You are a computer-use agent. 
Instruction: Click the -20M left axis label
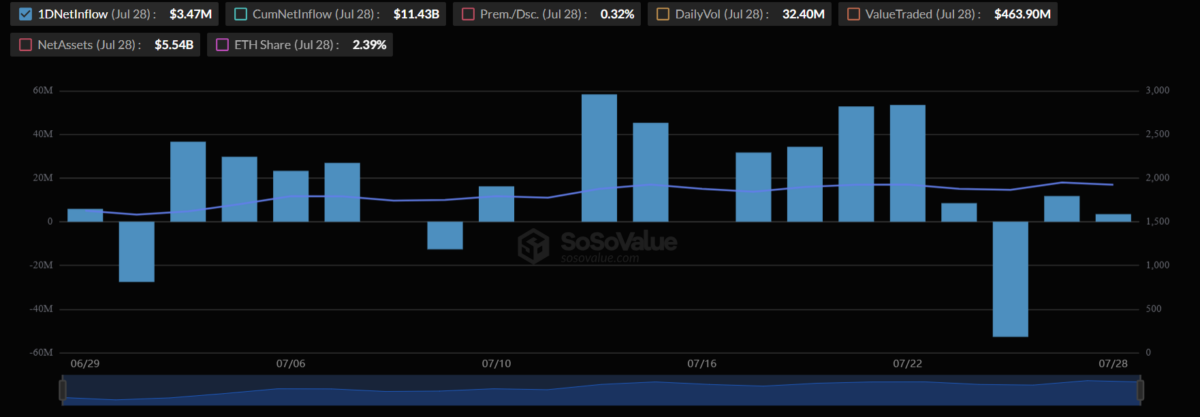40,266
